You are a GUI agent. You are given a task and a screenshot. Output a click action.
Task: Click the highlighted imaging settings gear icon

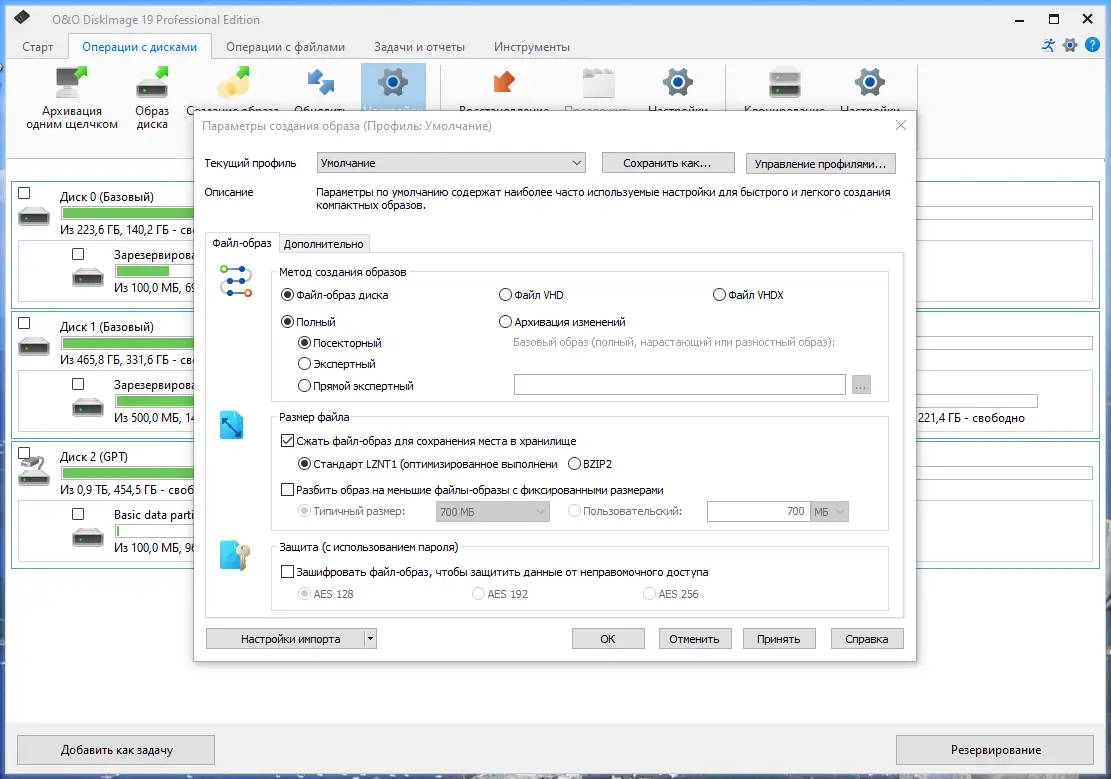click(x=393, y=83)
